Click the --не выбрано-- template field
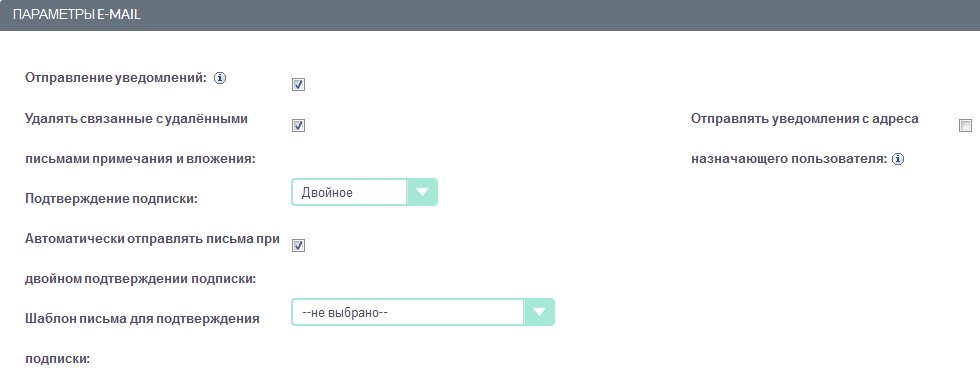980x376 pixels. pos(408,312)
